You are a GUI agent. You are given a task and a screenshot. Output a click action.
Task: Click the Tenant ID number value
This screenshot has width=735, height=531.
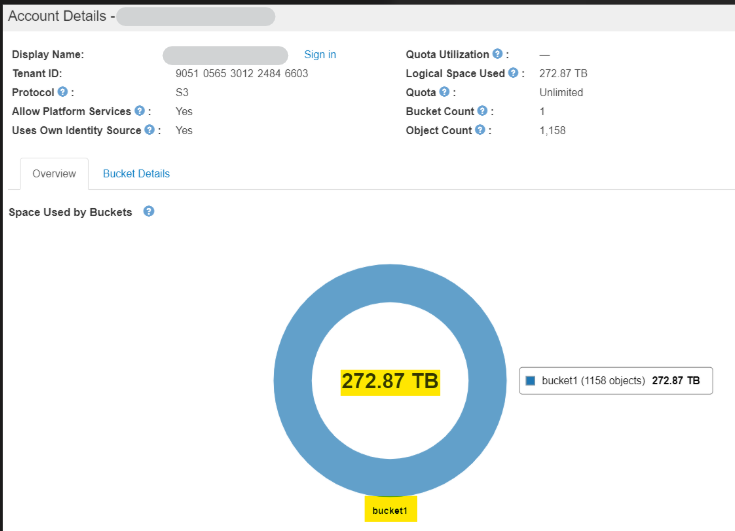(242, 73)
